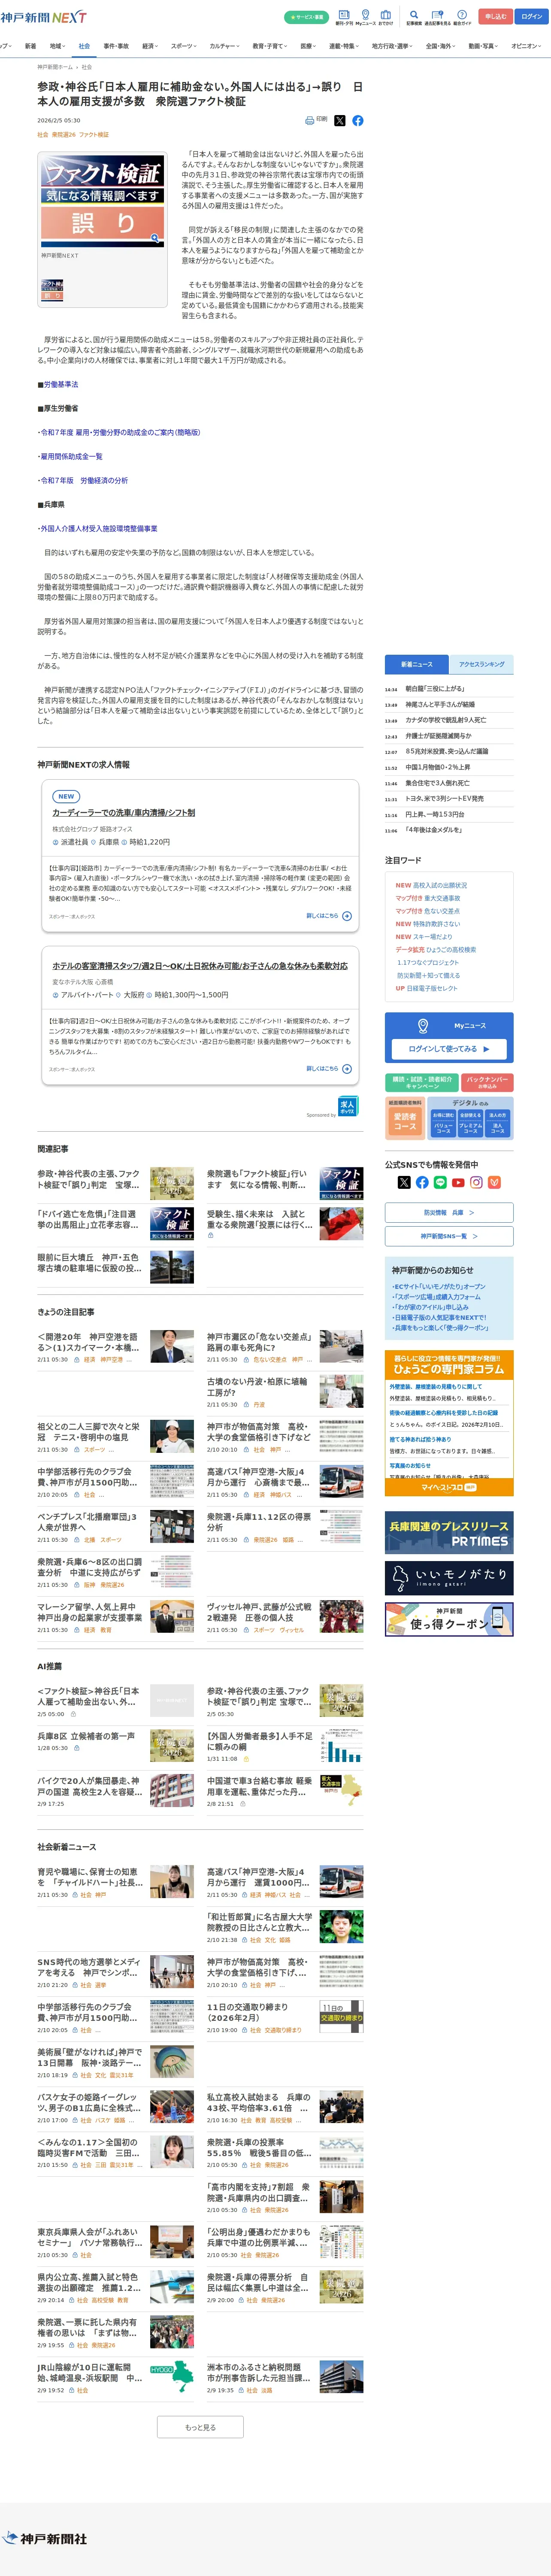Open the 労働基準法 source link
Screen dimensions: 551x2576
click(x=60, y=384)
